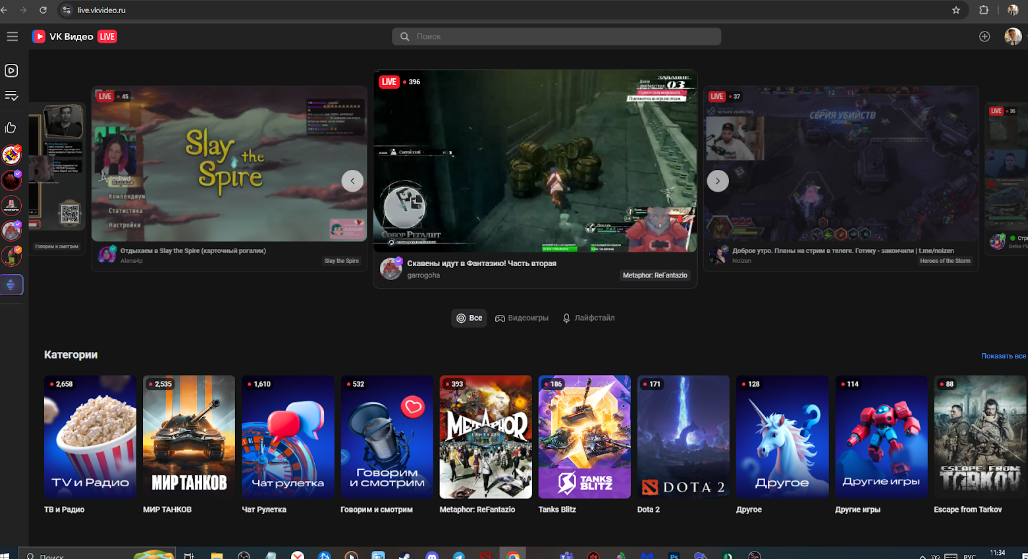Open garrogoha channel avatar
The height and width of the screenshot is (559, 1028).
click(x=391, y=269)
